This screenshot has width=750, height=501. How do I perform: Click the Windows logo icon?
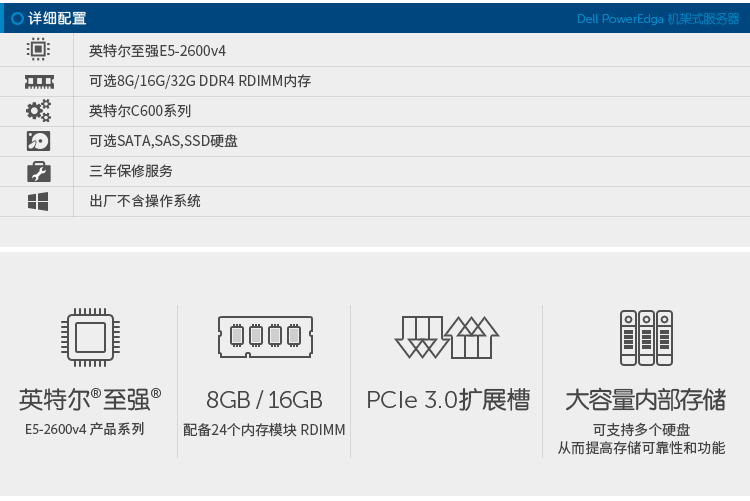coord(38,201)
